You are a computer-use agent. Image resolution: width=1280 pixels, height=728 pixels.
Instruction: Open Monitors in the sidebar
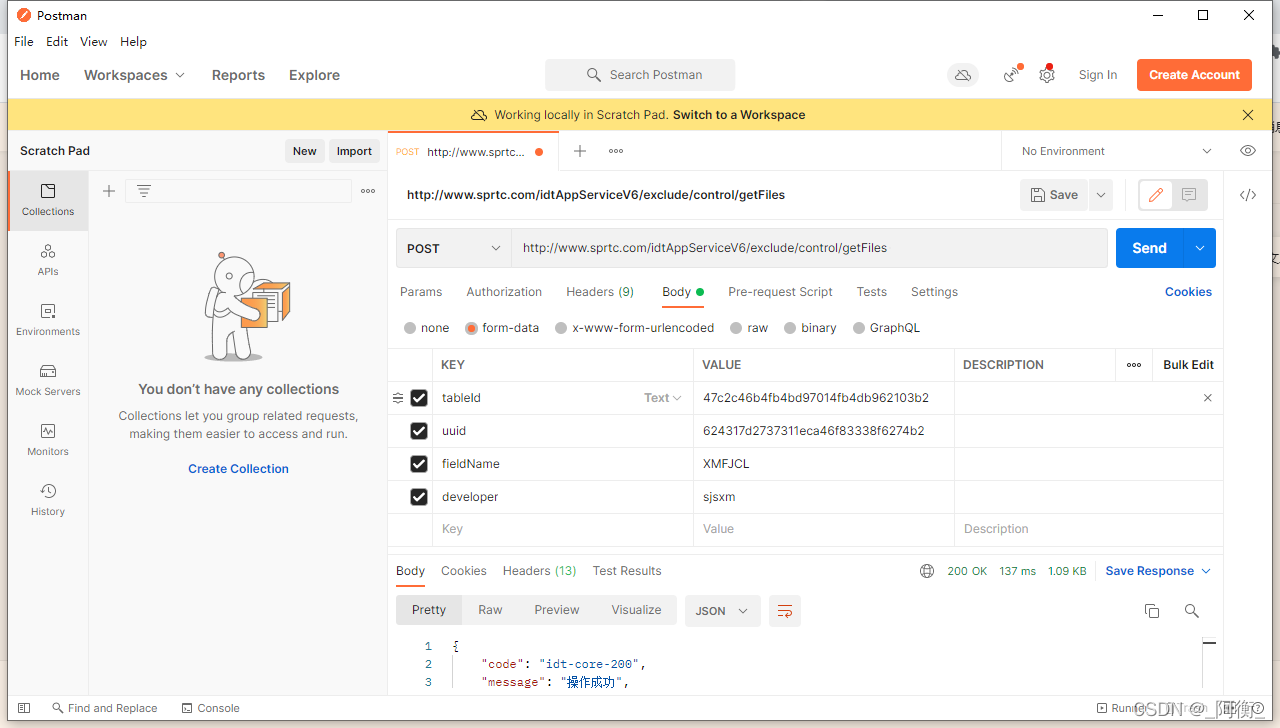point(48,440)
